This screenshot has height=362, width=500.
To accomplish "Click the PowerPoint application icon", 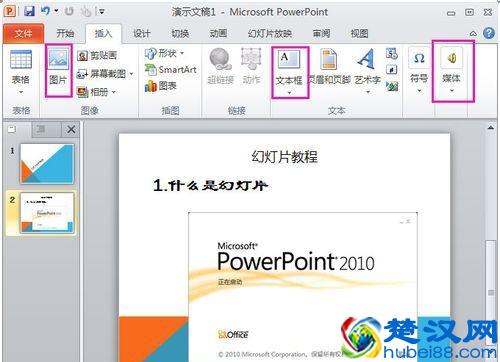I will click(10, 12).
